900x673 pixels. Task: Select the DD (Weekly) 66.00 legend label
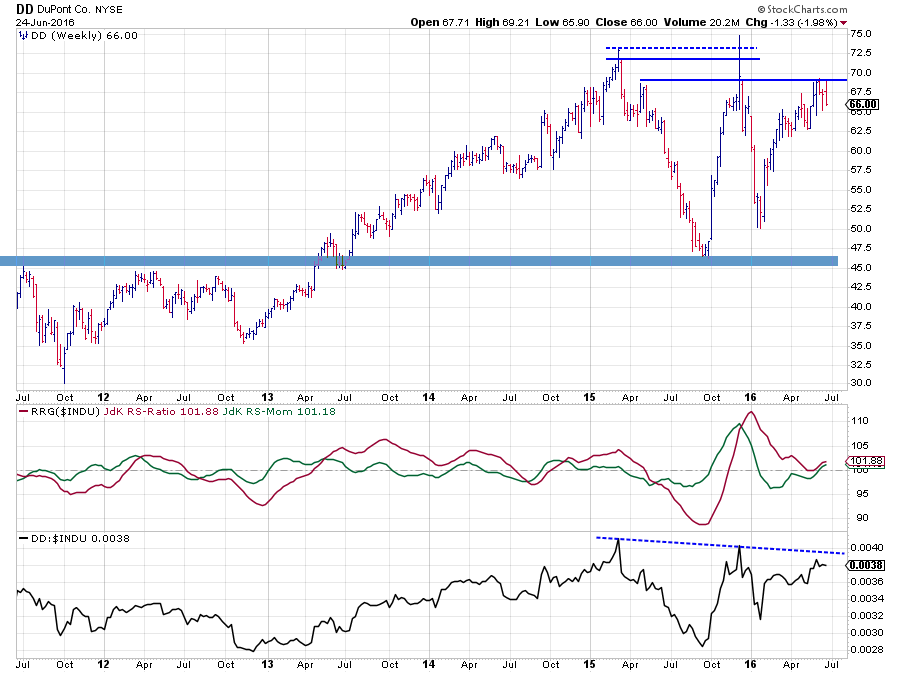[84, 36]
